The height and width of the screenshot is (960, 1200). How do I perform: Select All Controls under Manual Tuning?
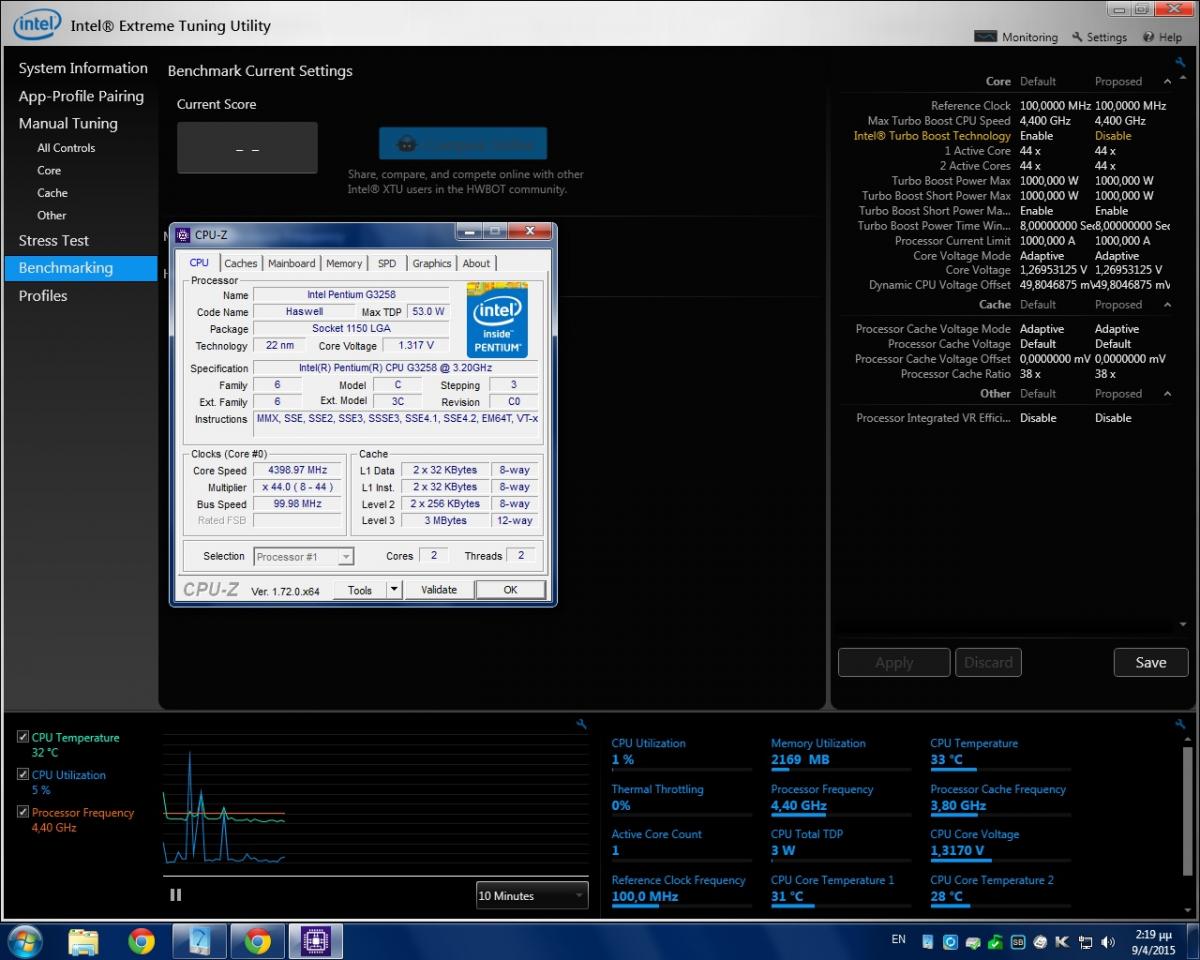pyautogui.click(x=66, y=147)
